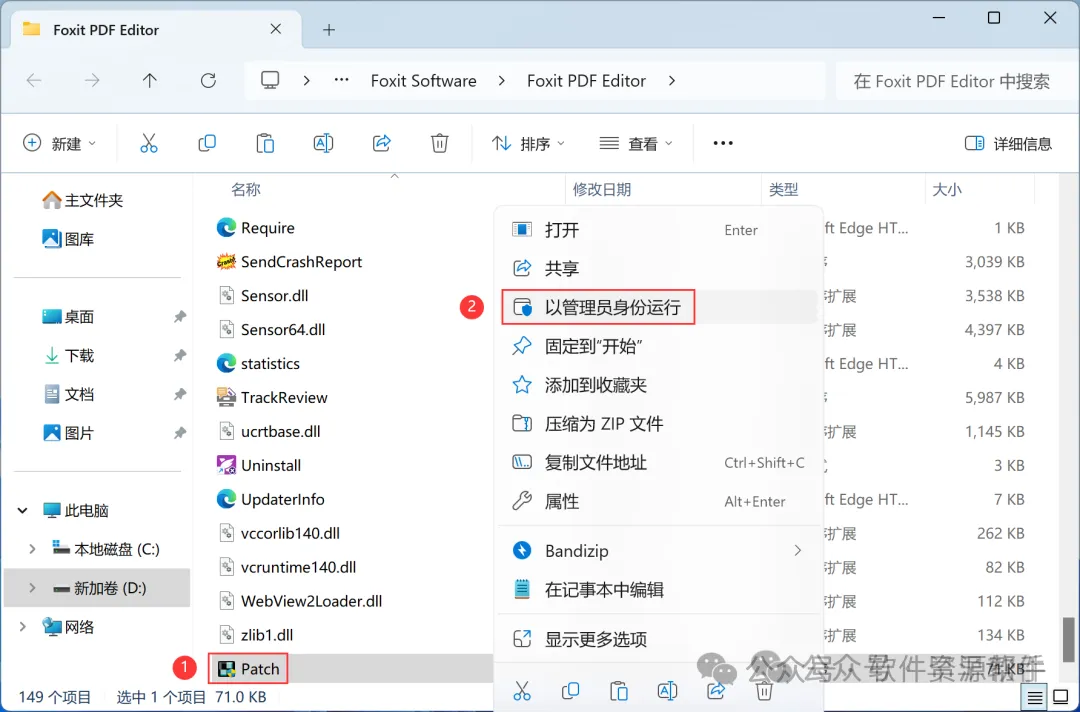Screen dimensions: 1080x712
Task: Choose 以管理员身份运行 in the context menu
Action: coord(658,307)
